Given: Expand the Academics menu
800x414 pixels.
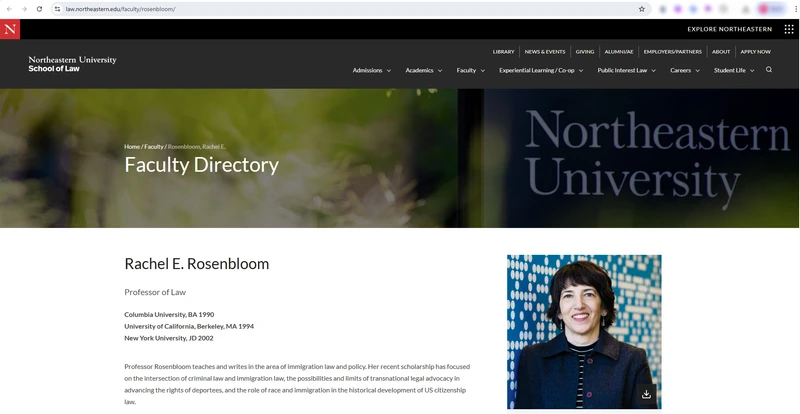Looking at the screenshot, I should 424,70.
